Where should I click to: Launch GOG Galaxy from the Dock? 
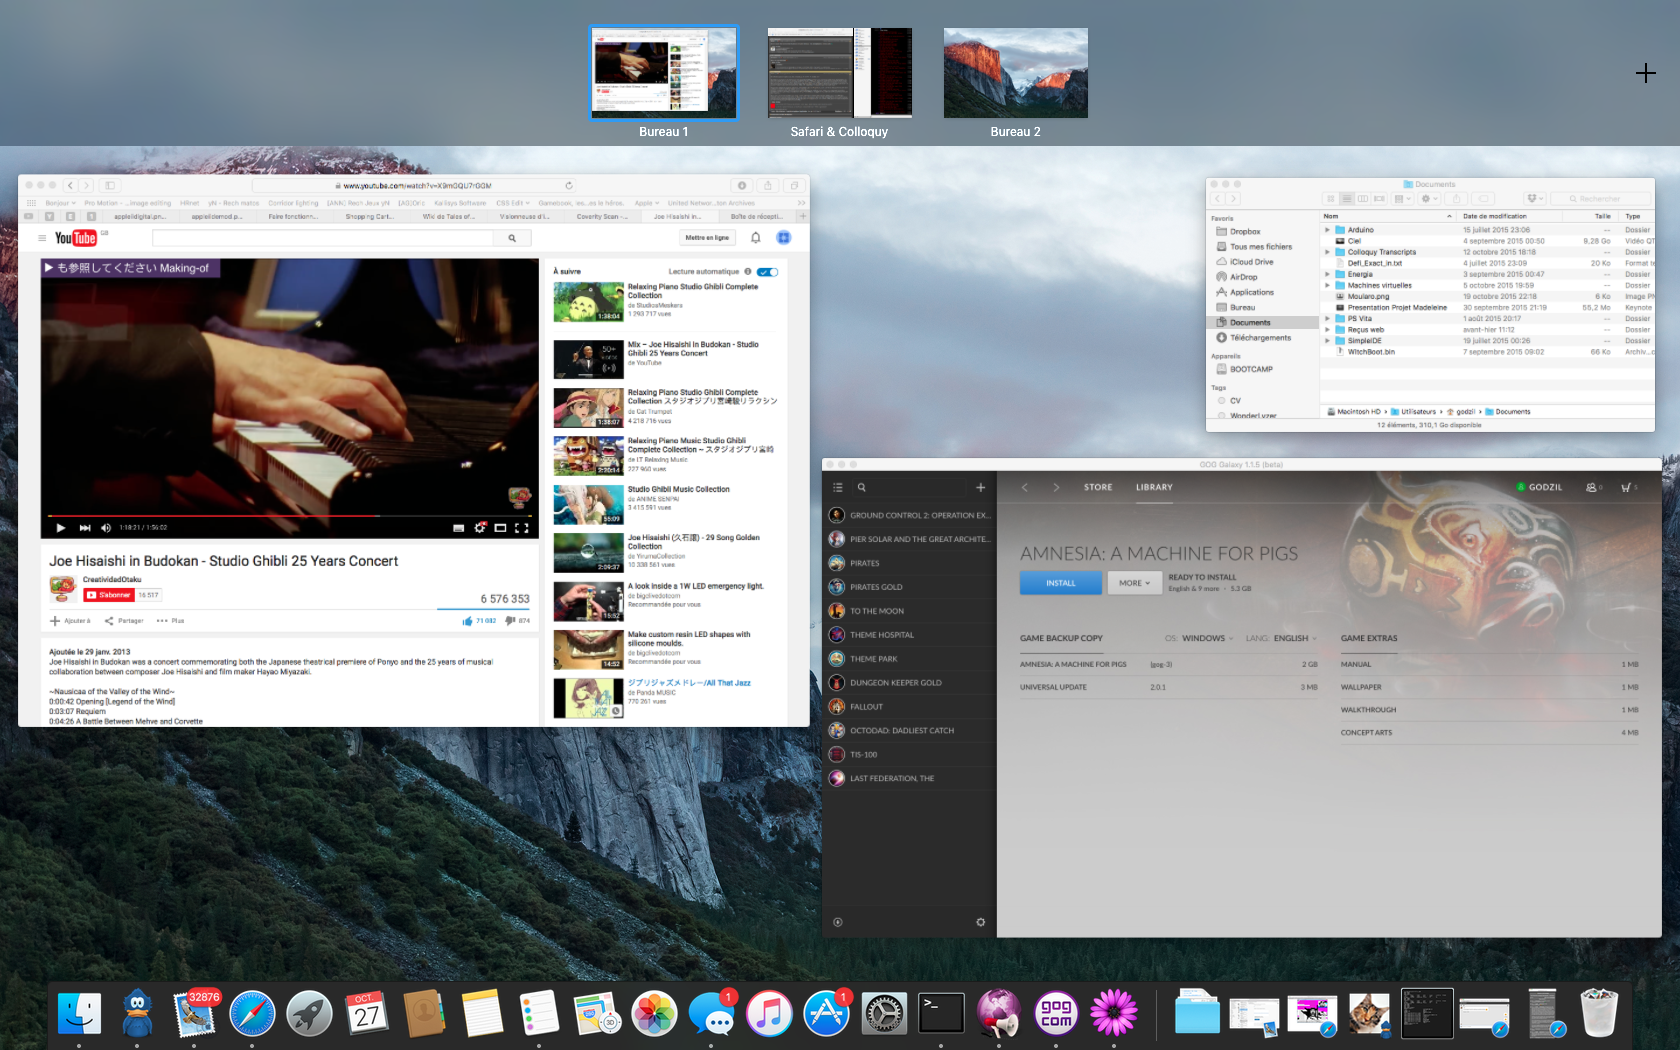point(1056,1014)
